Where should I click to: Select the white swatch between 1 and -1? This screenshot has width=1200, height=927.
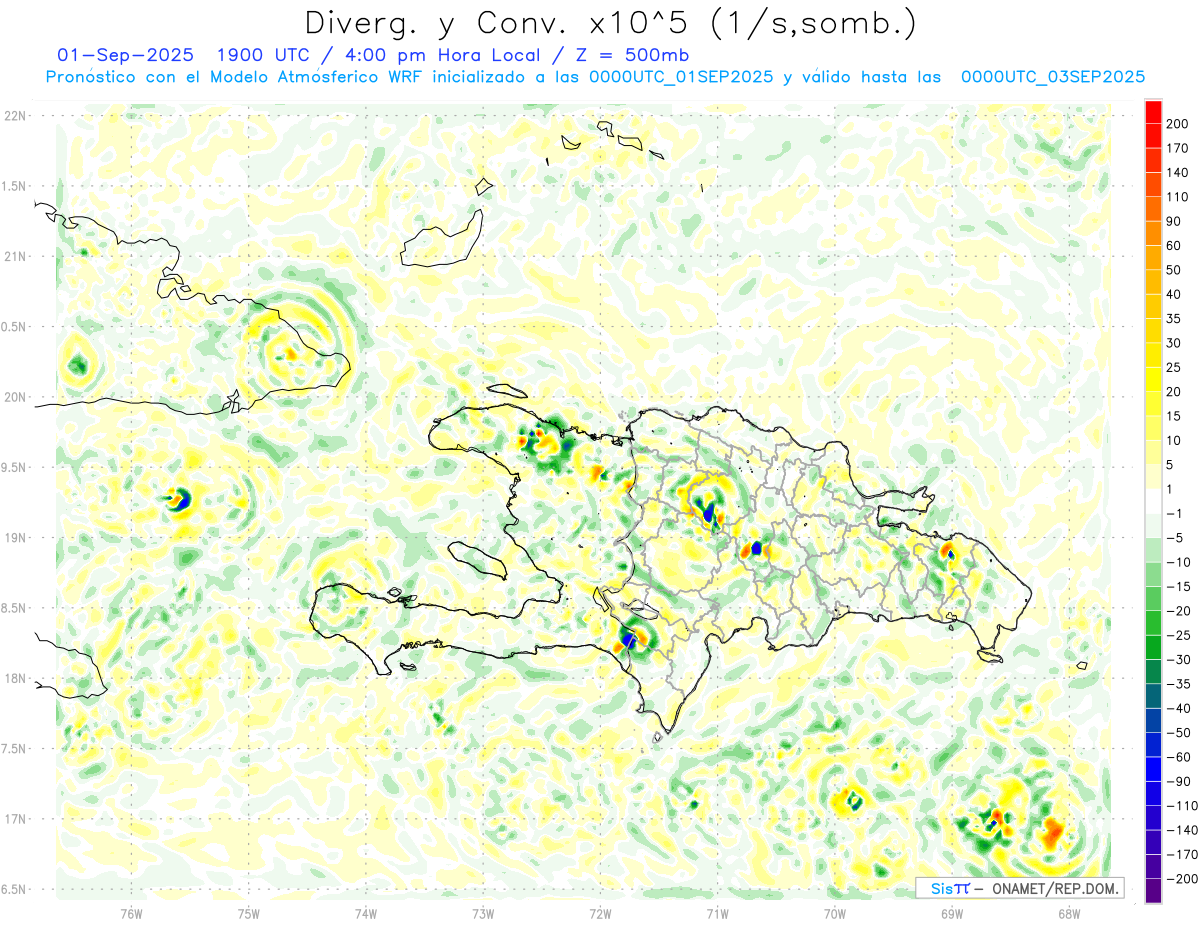1153,501
